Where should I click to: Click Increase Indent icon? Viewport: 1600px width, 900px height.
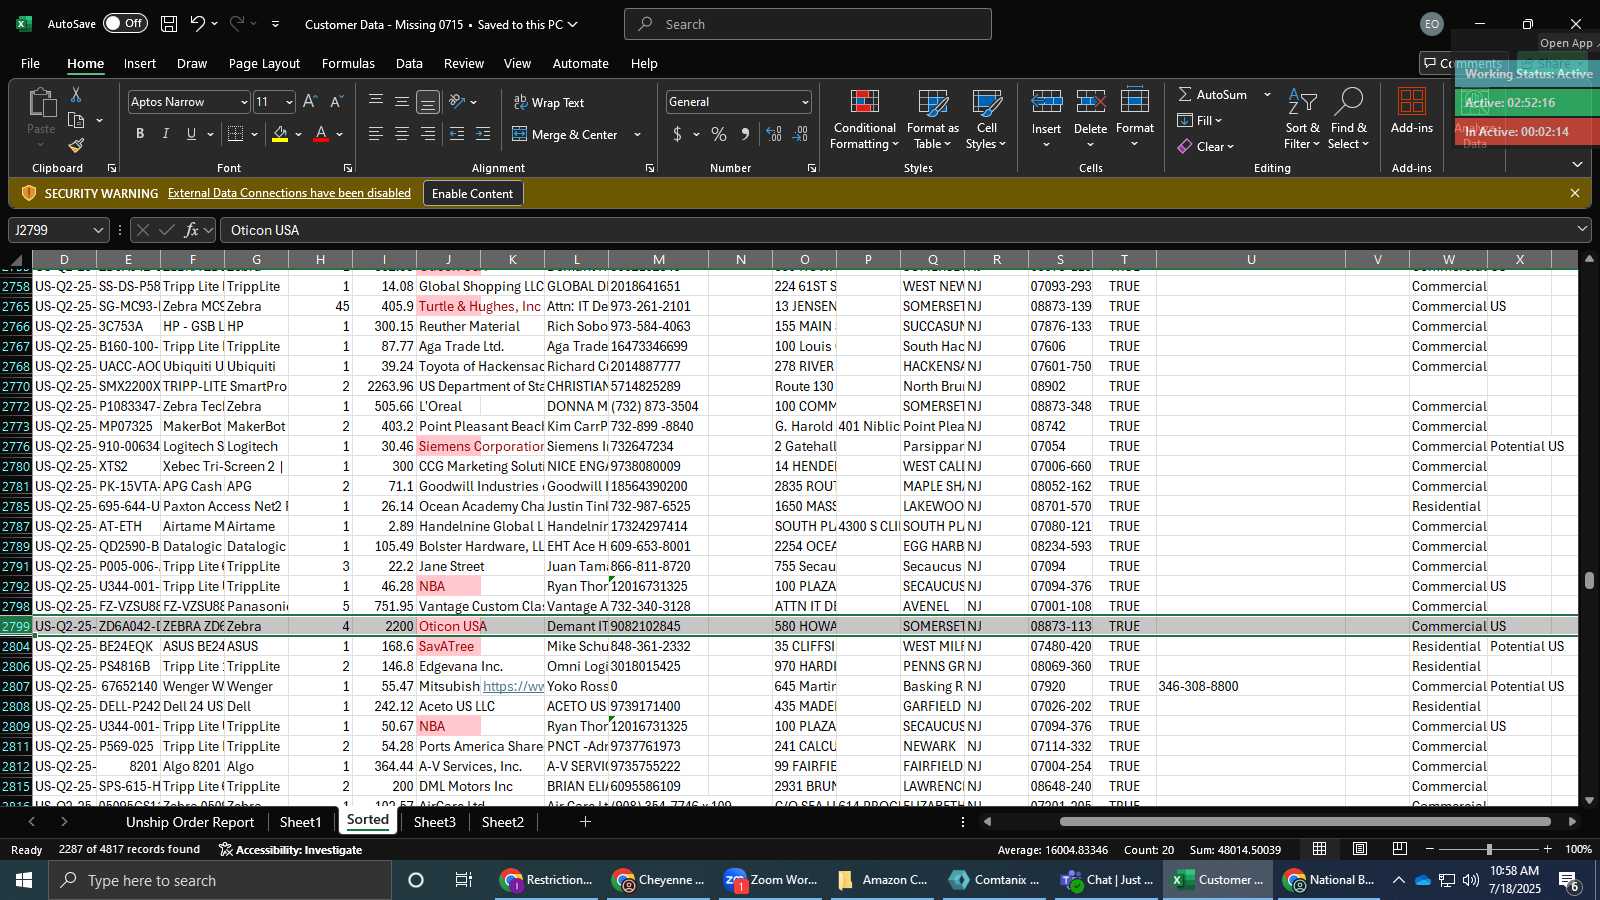click(x=483, y=134)
